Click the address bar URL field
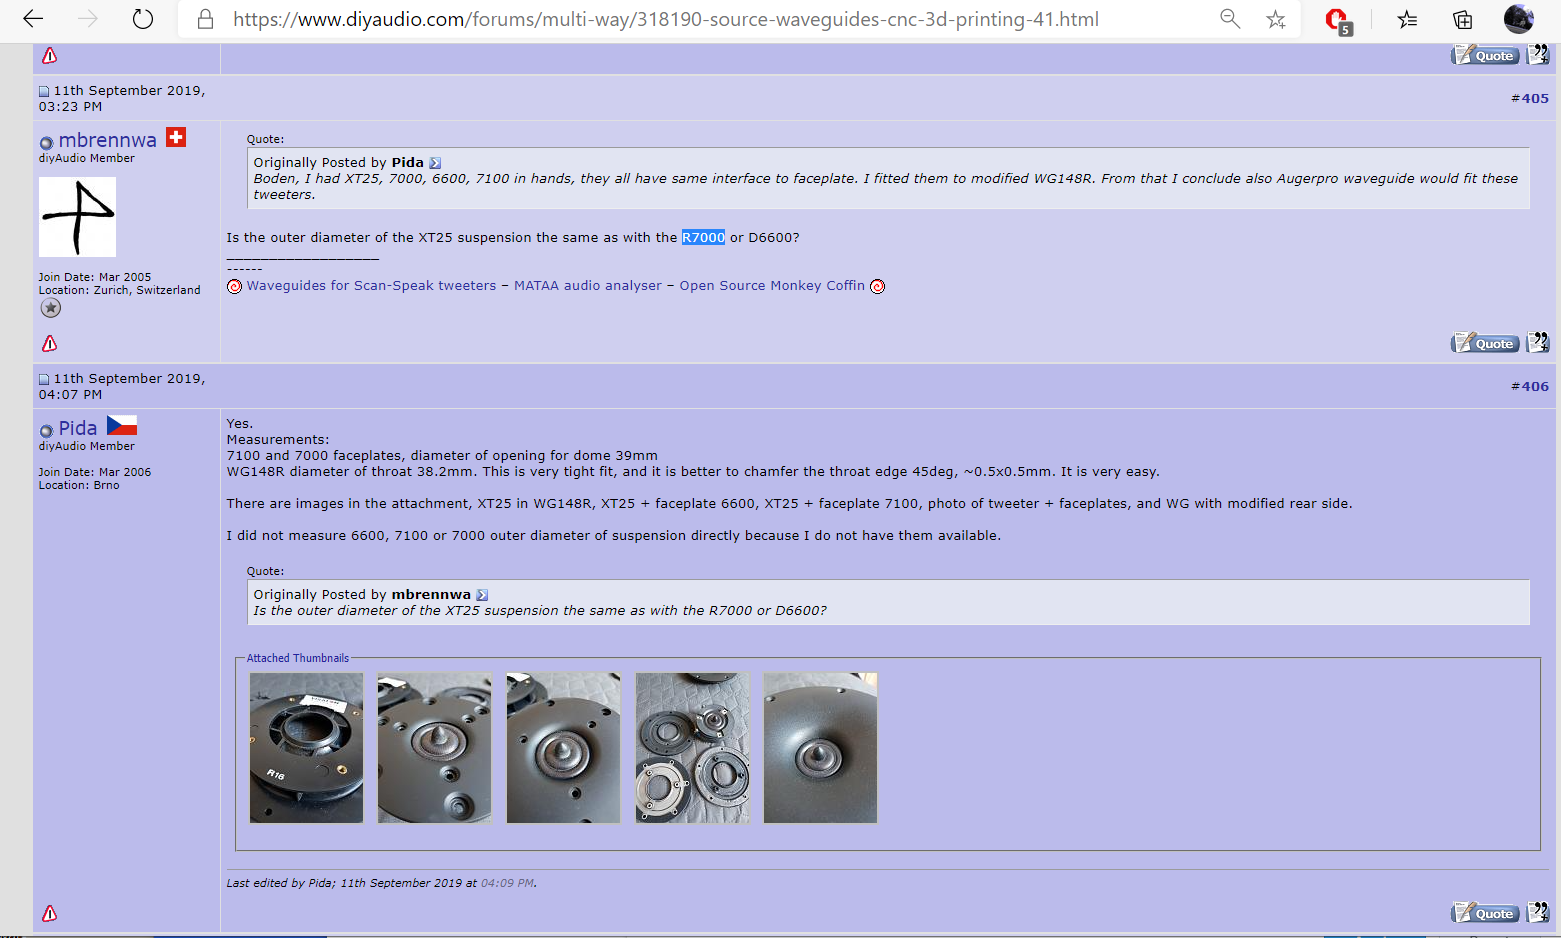 665,19
